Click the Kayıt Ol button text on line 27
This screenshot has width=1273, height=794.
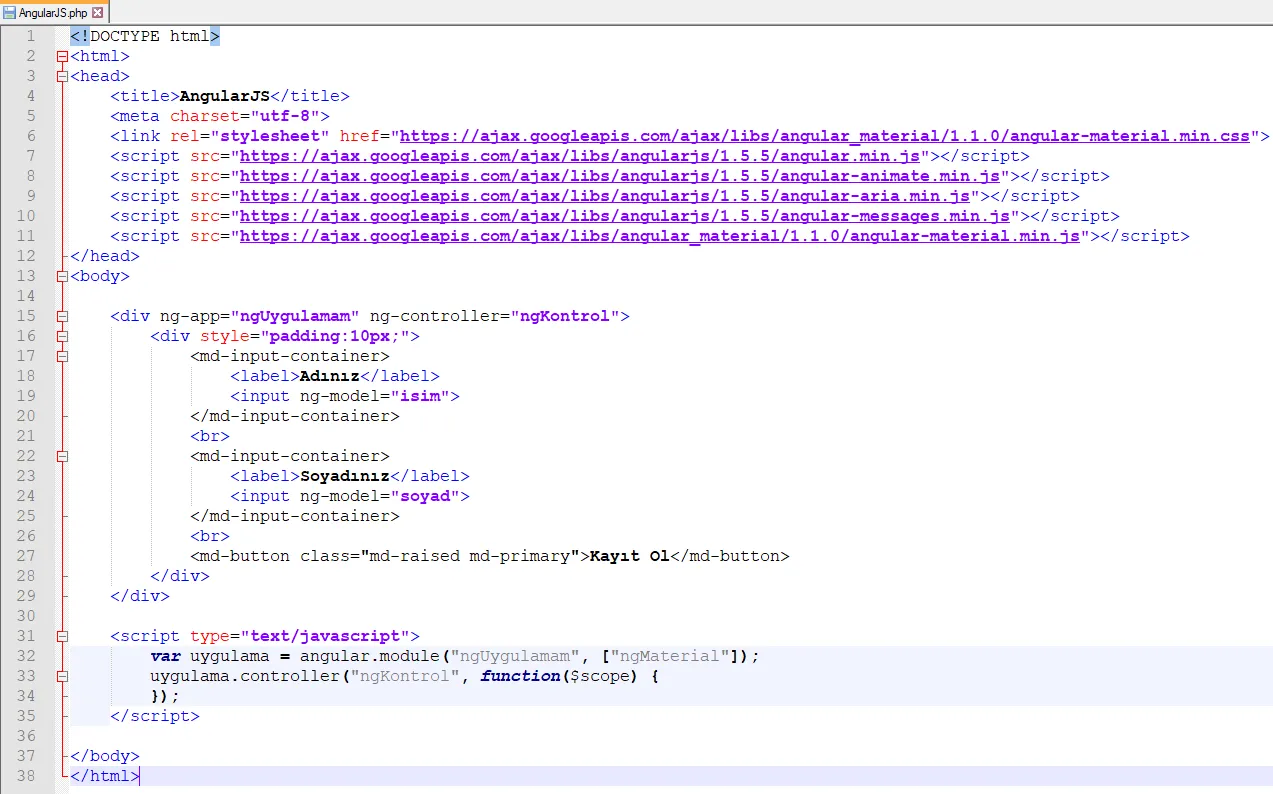(630, 556)
